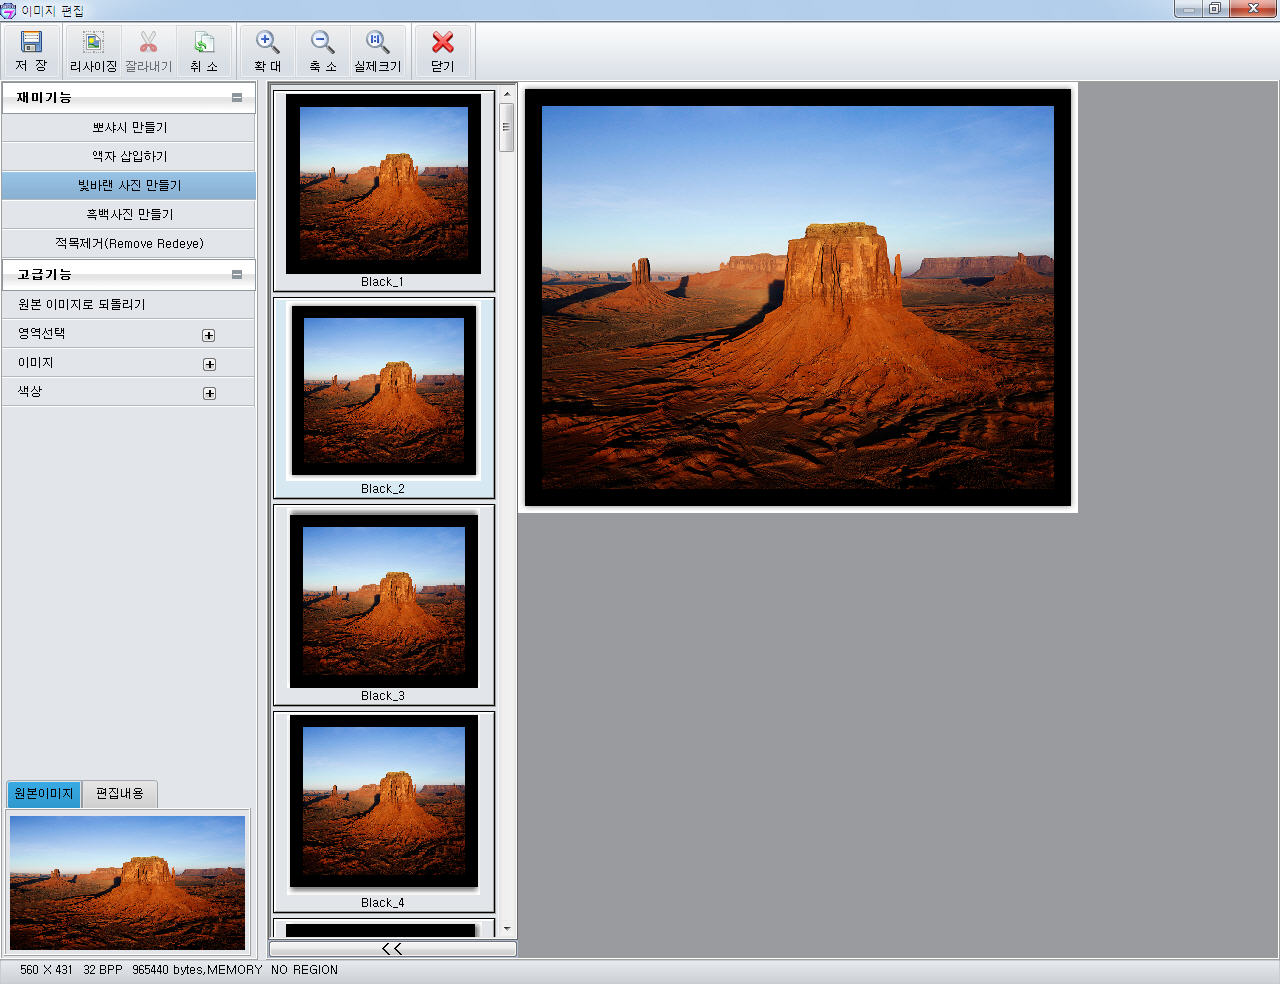Click the frame list scroll-down arrow
The height and width of the screenshot is (984, 1280).
tap(507, 929)
